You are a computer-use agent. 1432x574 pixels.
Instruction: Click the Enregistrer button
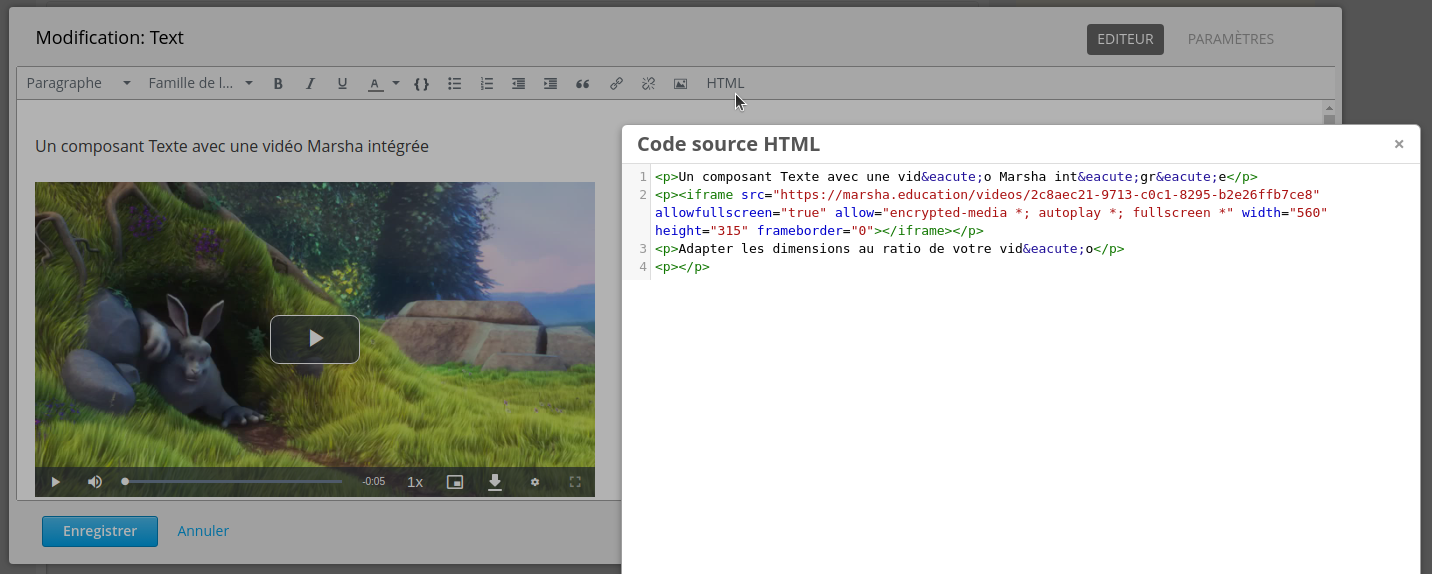coord(100,531)
